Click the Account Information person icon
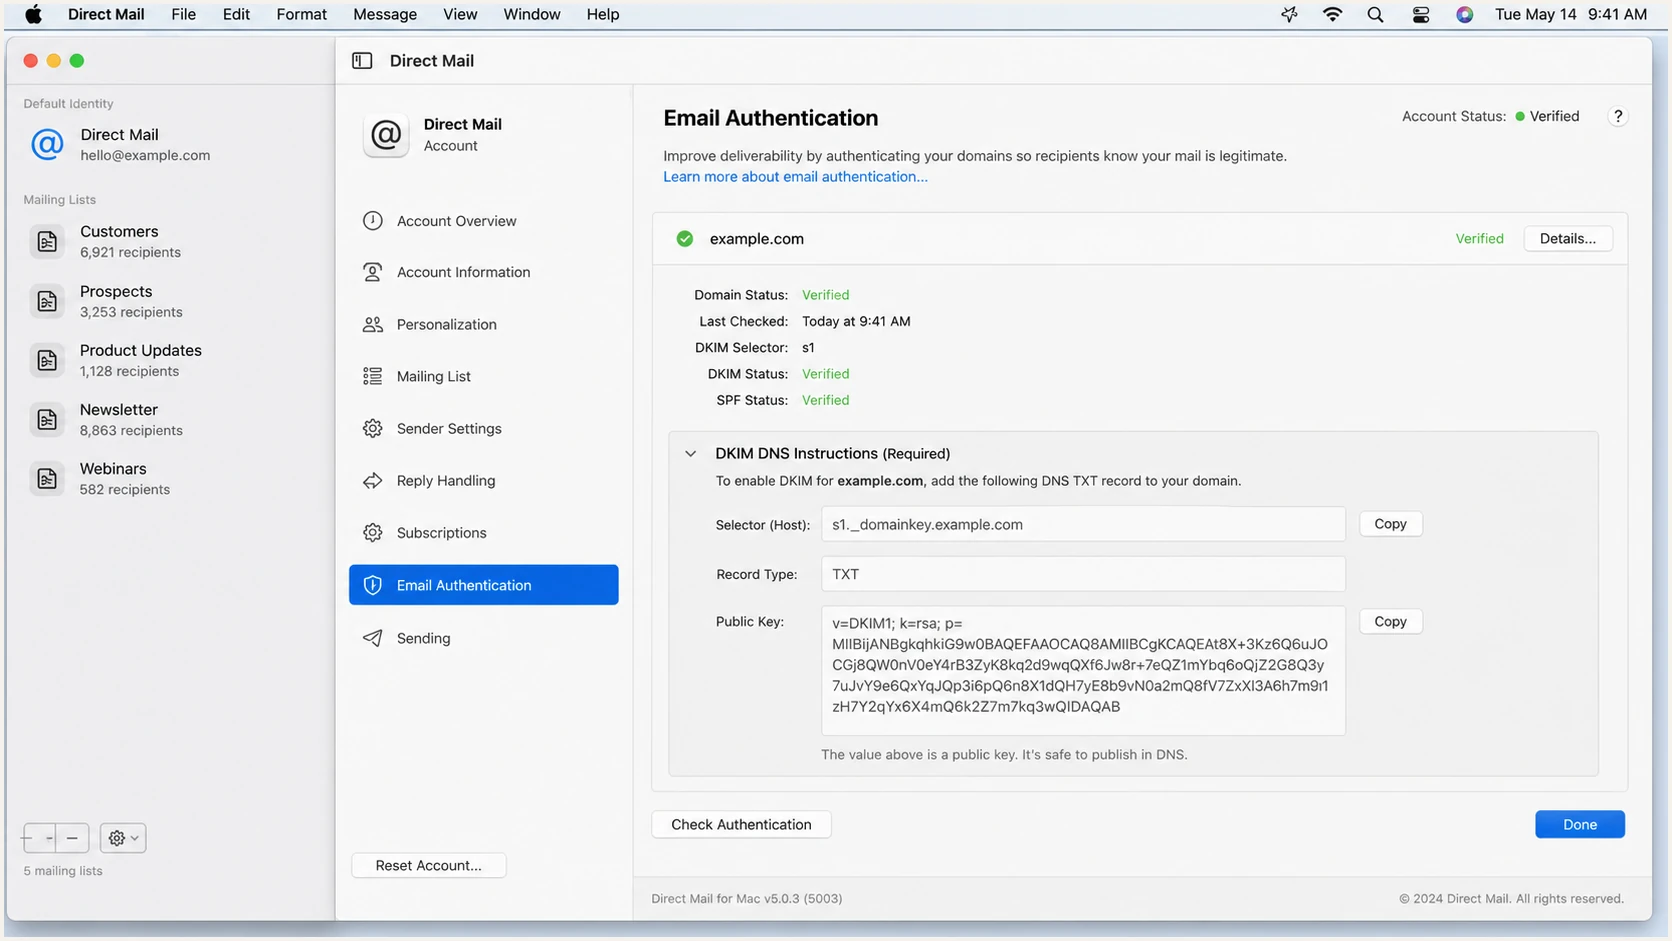1672x941 pixels. point(373,272)
